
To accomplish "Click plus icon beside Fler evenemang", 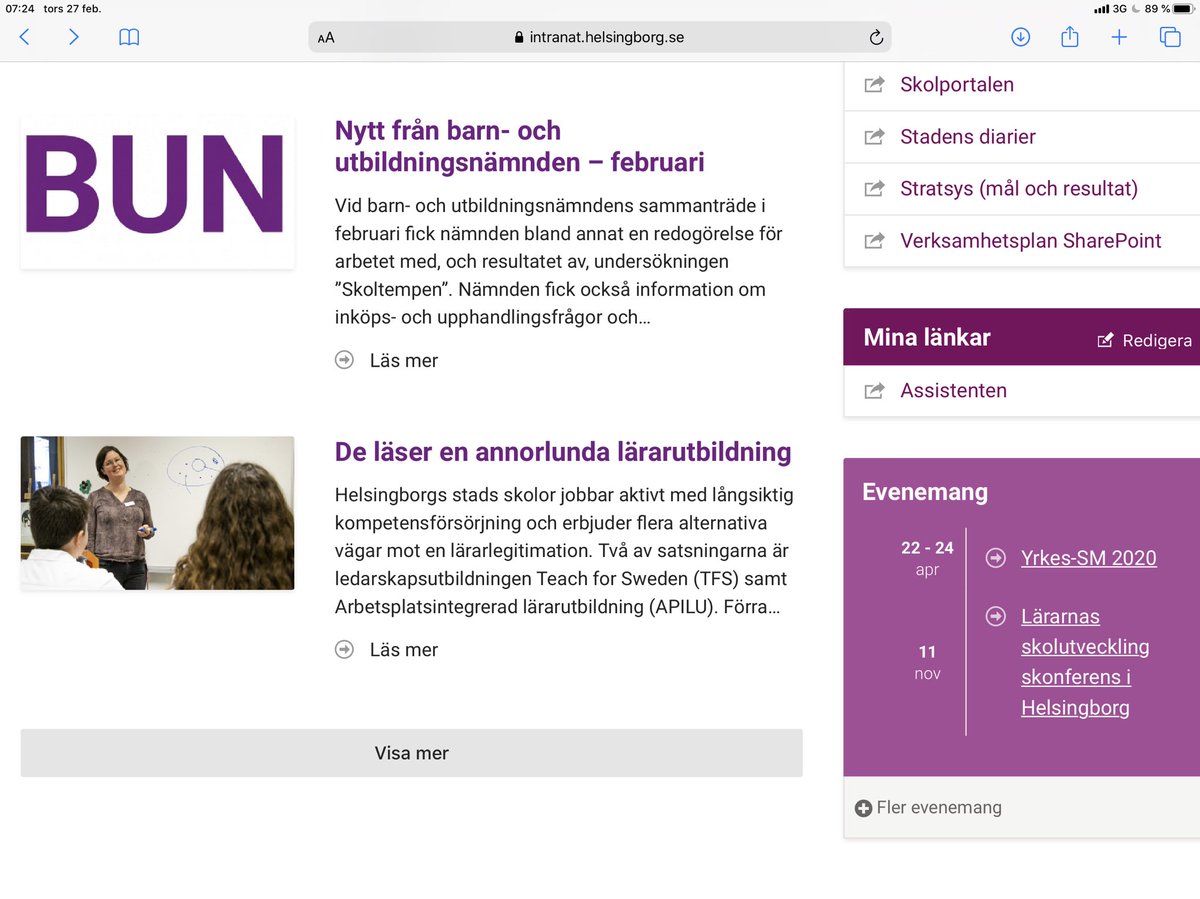I will (x=863, y=808).
